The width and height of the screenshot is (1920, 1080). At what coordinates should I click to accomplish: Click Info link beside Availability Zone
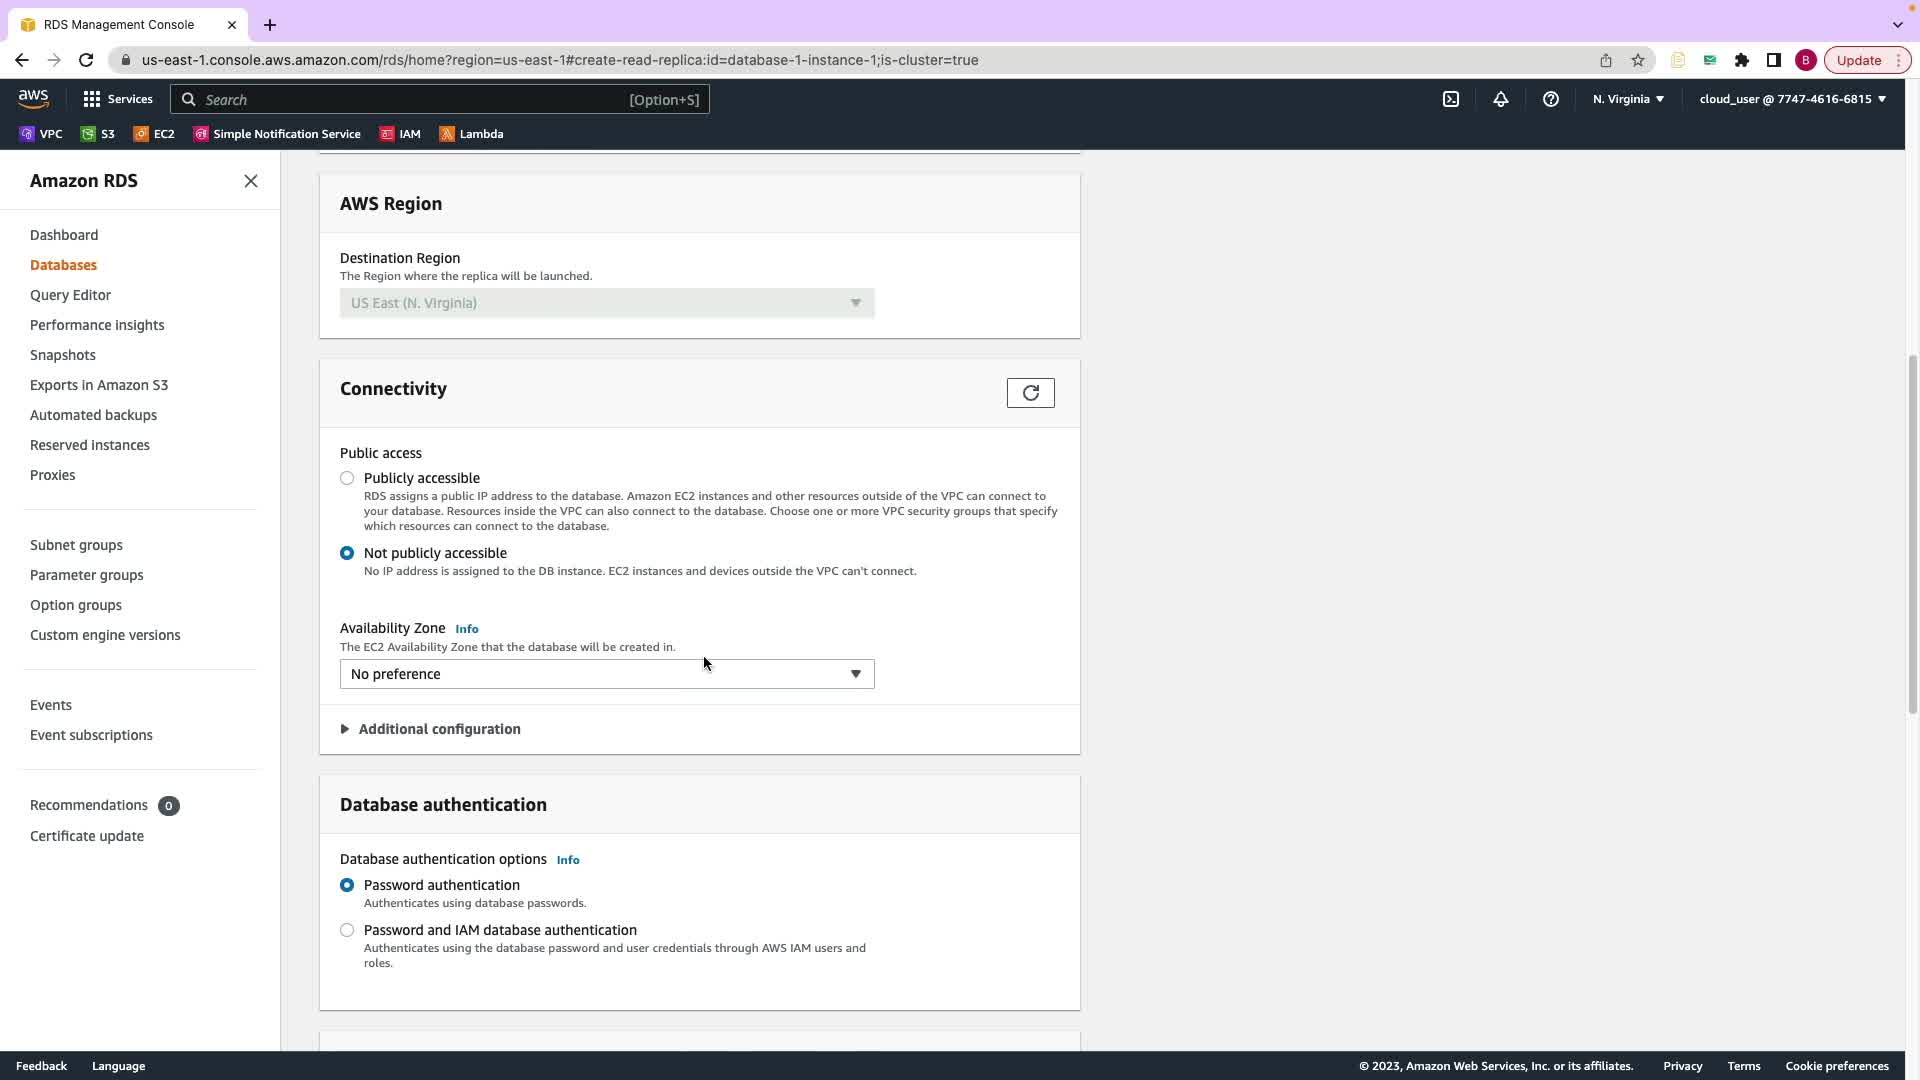tap(467, 629)
